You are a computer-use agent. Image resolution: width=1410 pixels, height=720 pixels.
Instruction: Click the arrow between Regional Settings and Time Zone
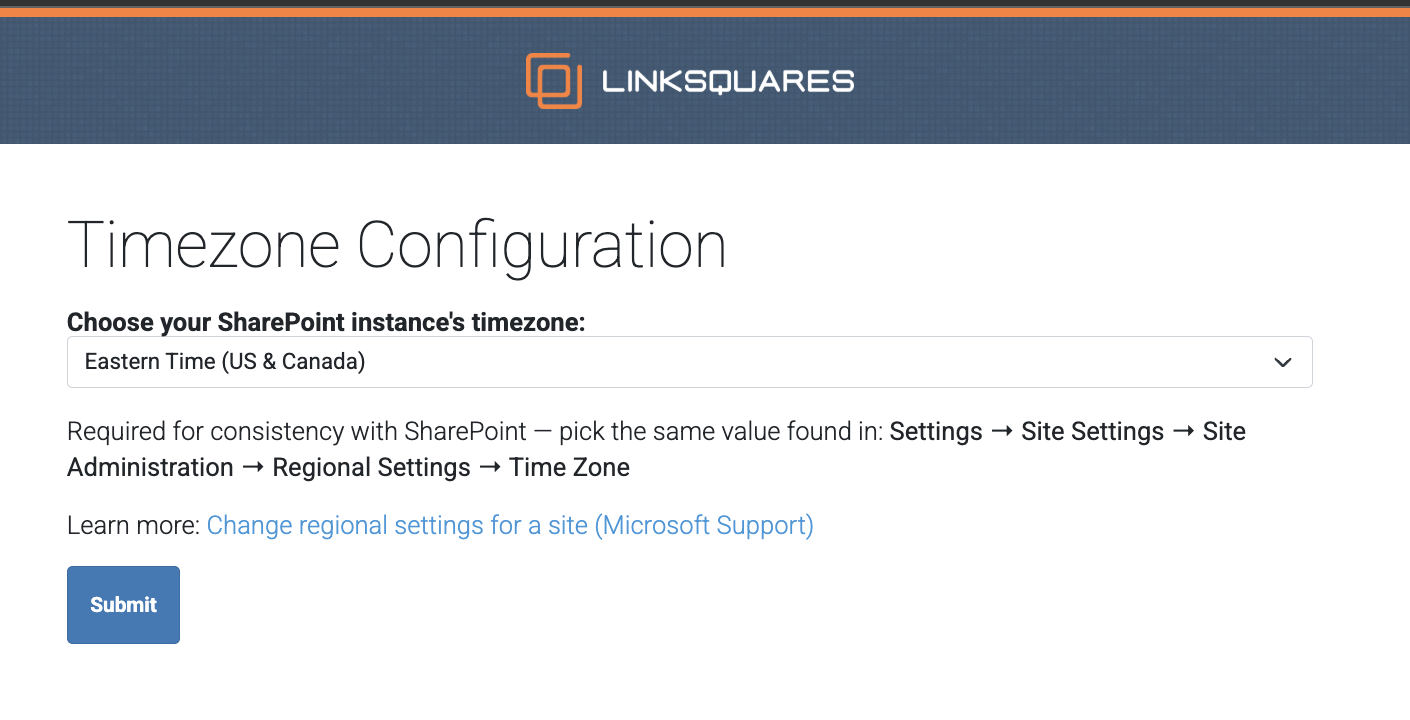point(490,468)
